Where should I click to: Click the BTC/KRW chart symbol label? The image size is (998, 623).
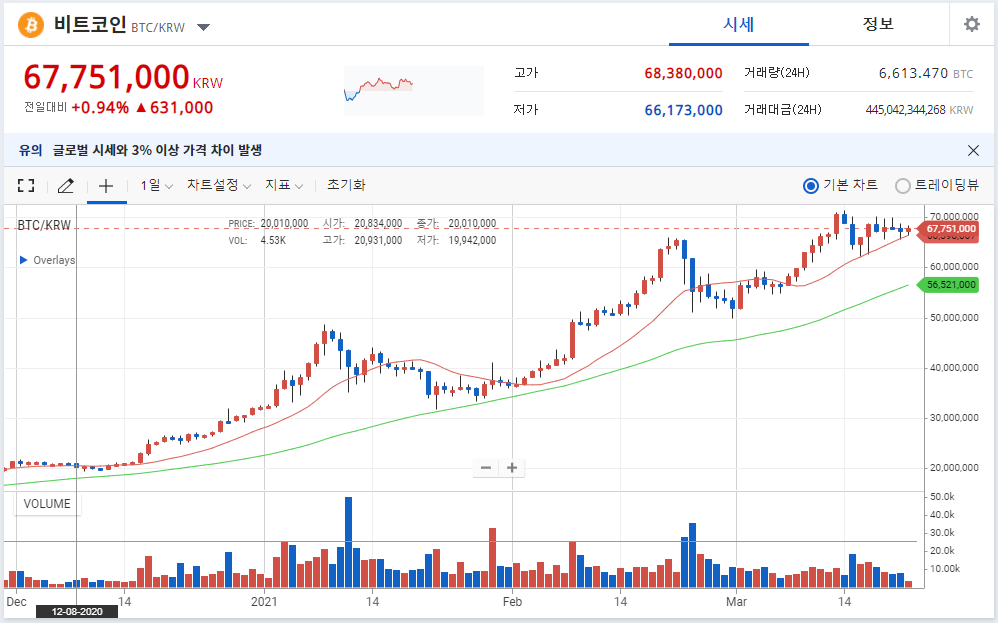(x=44, y=225)
